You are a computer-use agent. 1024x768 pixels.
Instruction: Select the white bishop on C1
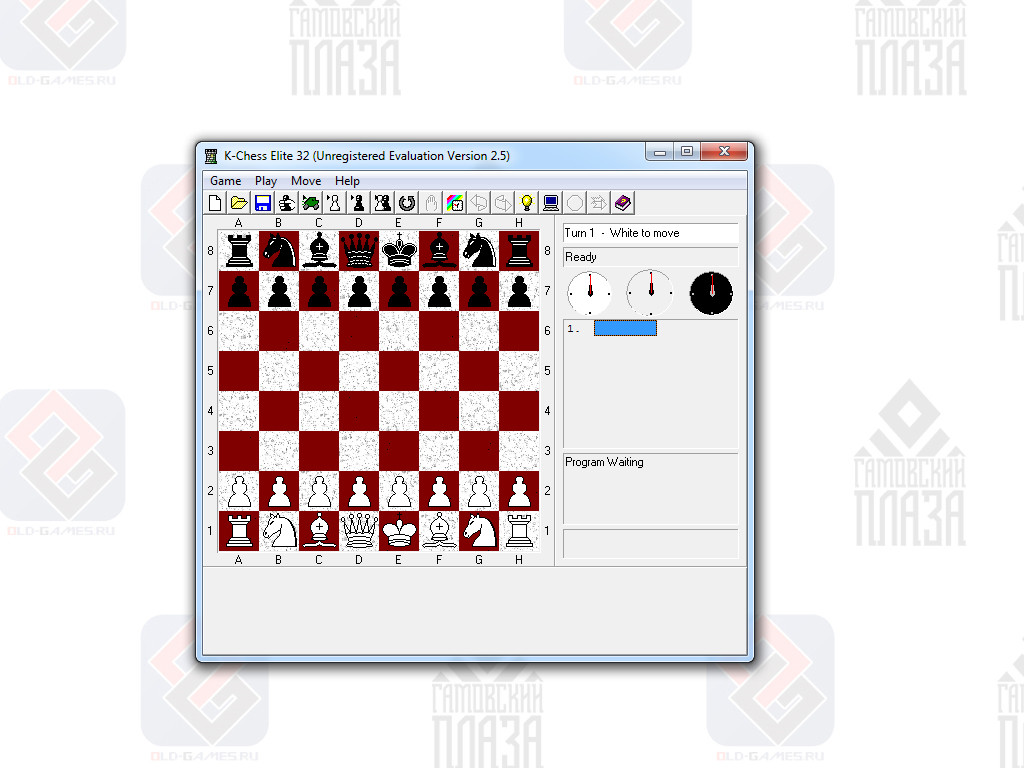tap(319, 531)
